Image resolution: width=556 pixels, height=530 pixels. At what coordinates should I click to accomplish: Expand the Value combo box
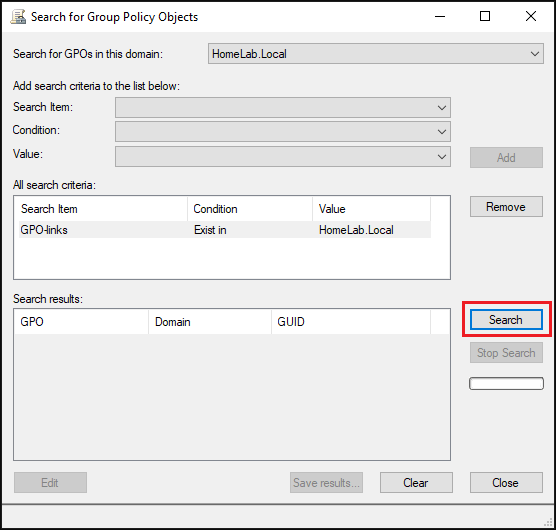coord(283,156)
